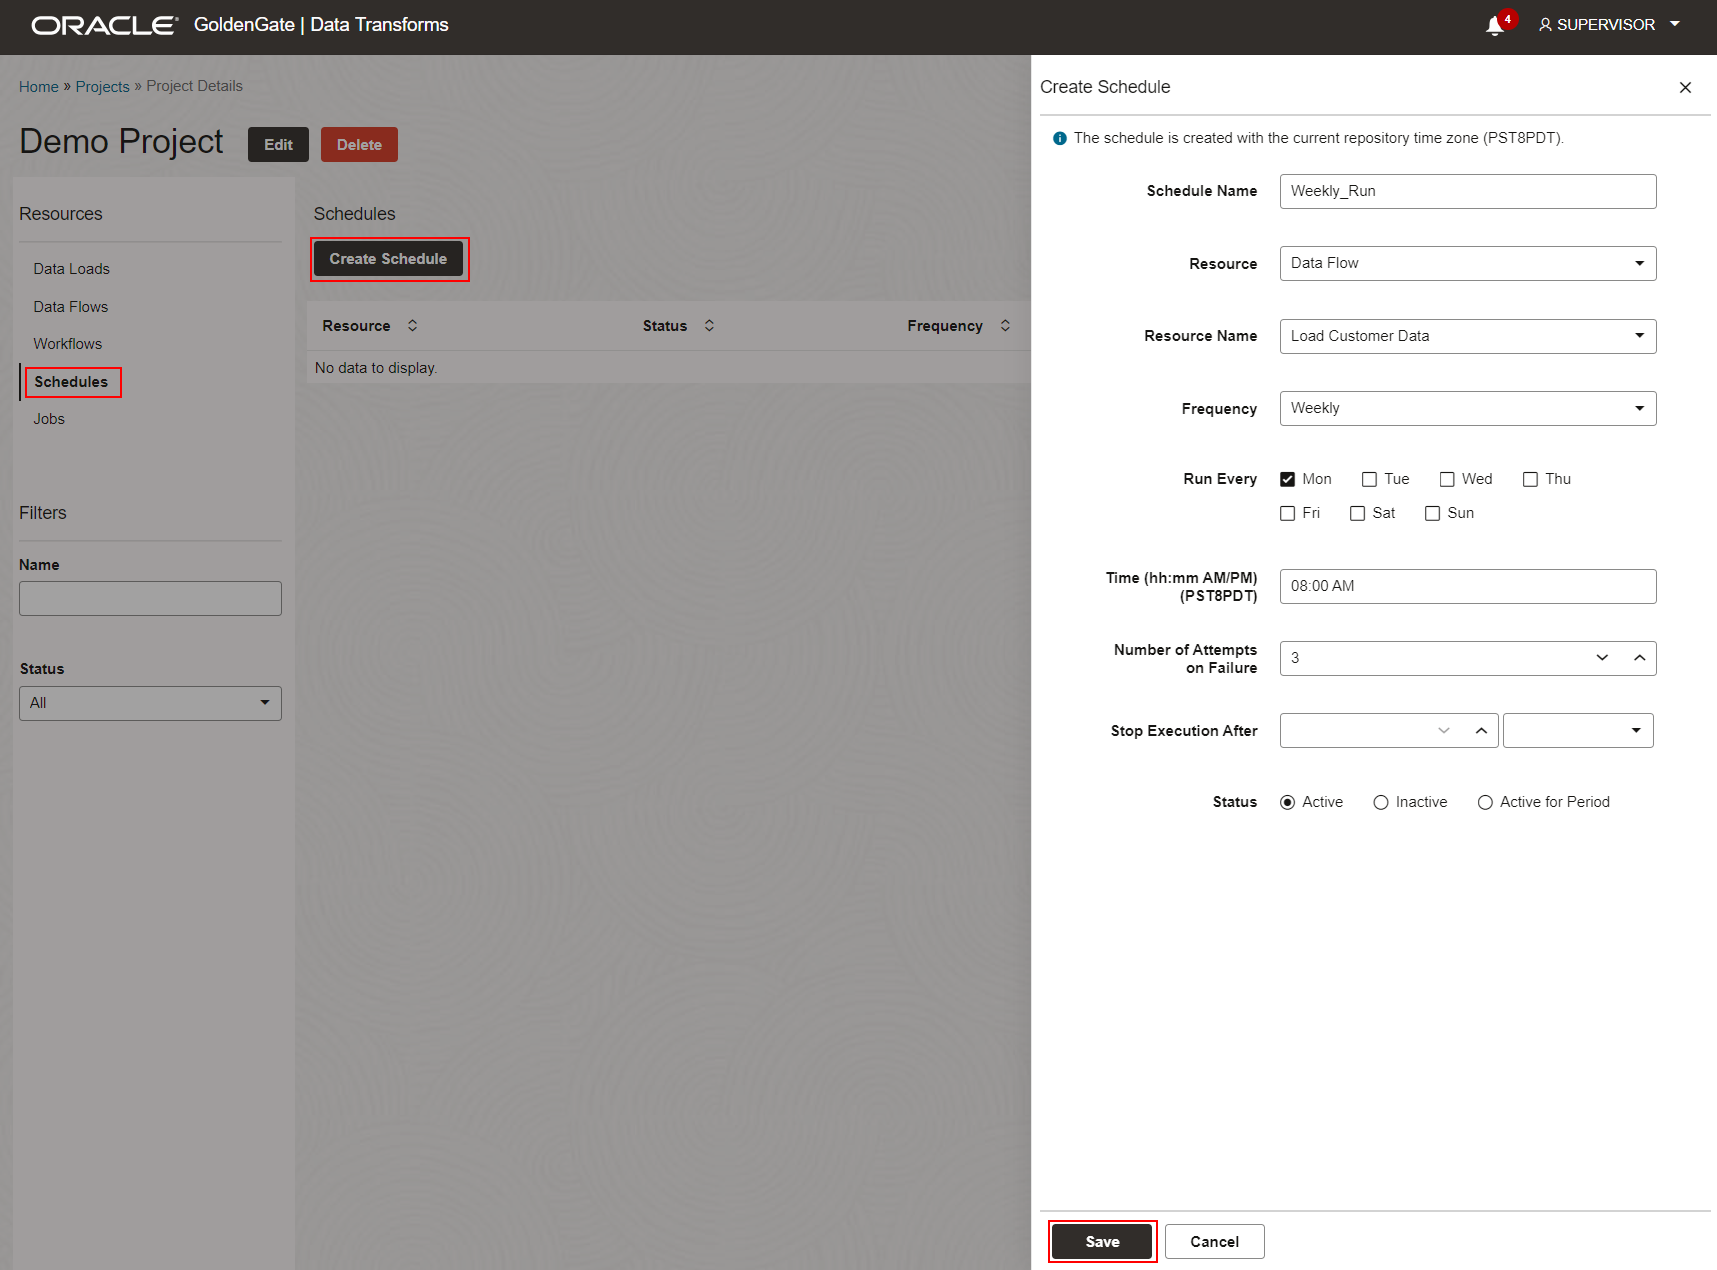Sort the Status column

click(709, 325)
